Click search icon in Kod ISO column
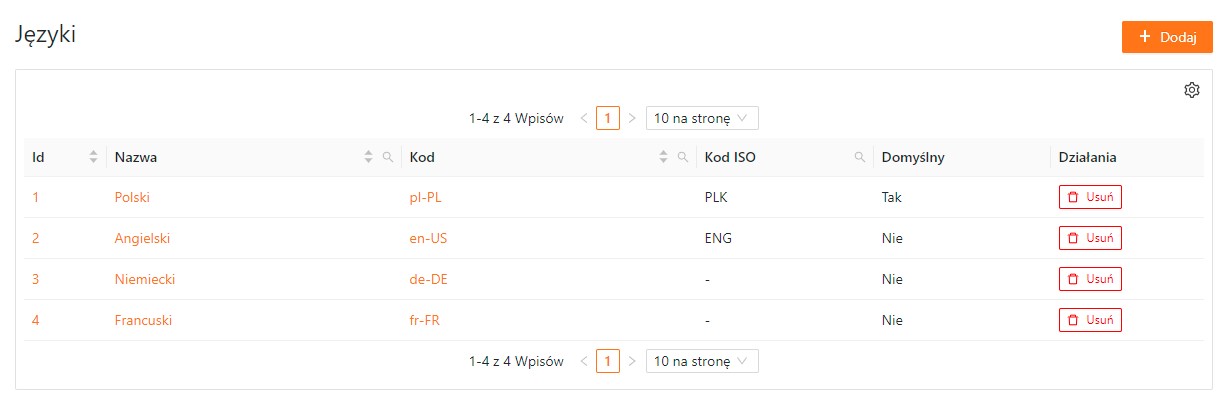 859,157
